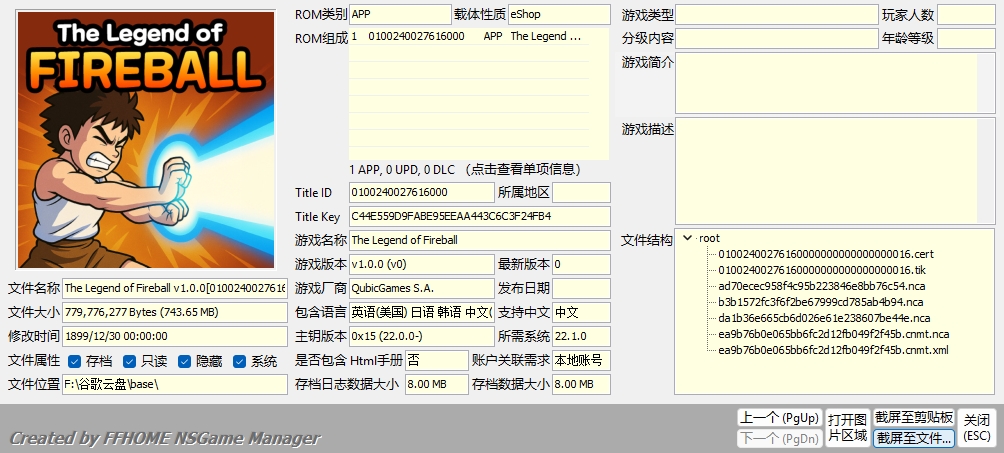Click the 游戏描述 text area

click(835, 171)
